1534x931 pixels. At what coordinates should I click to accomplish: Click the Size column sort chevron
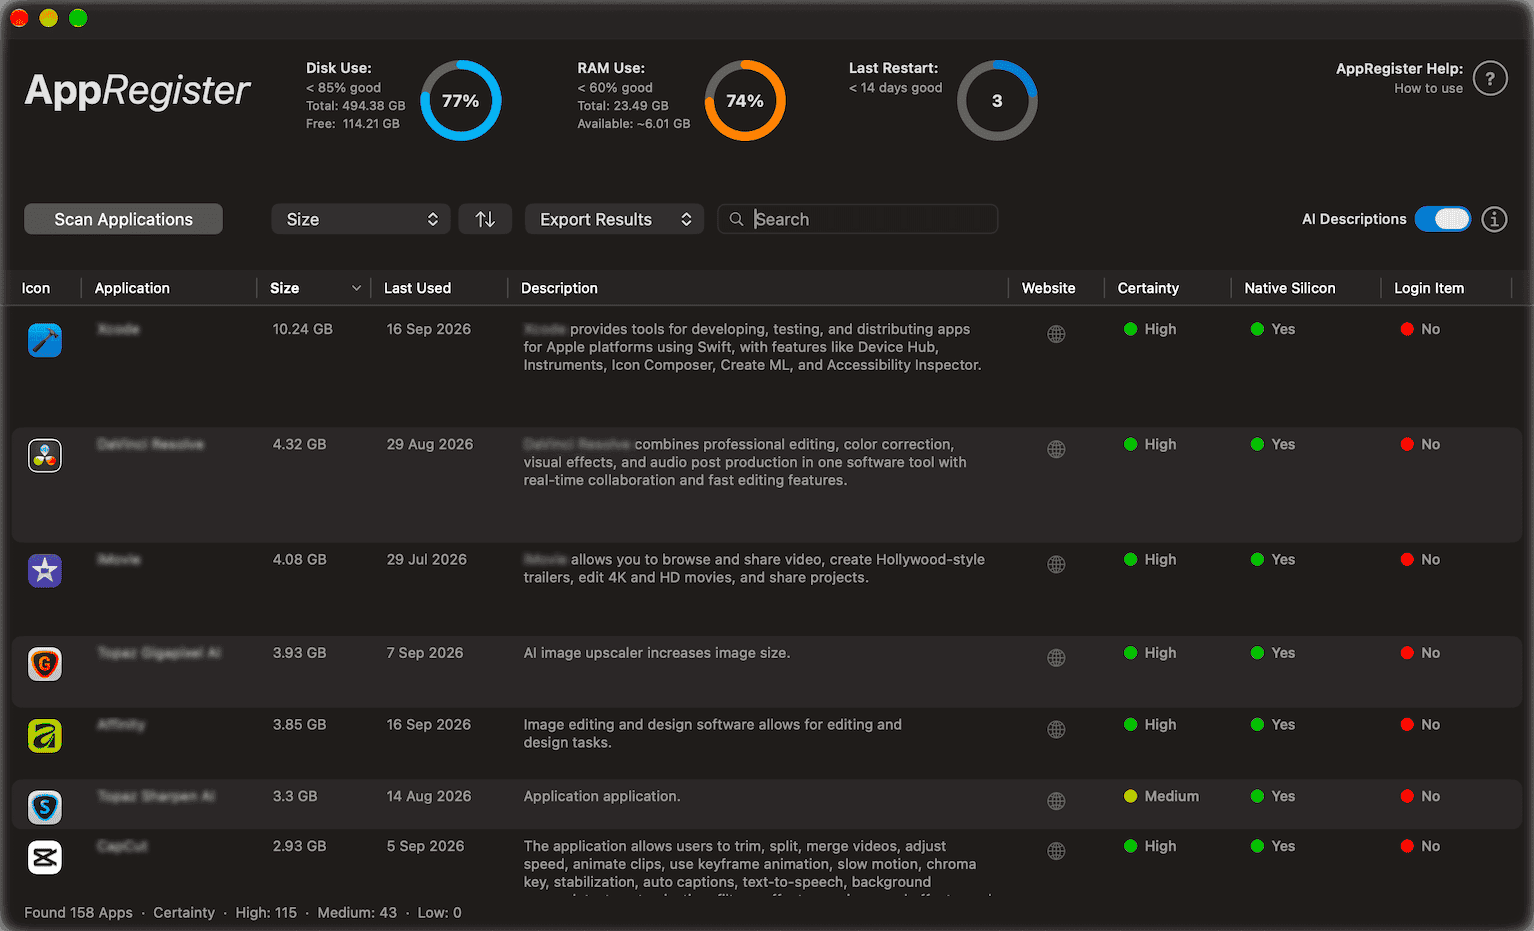pos(356,288)
